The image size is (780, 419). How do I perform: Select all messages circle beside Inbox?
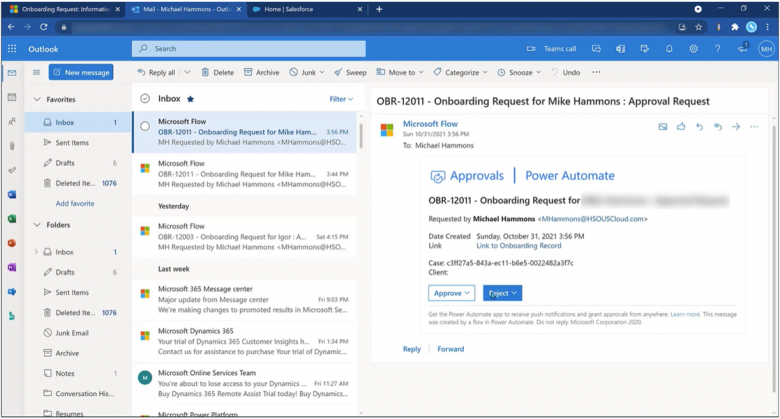click(145, 99)
